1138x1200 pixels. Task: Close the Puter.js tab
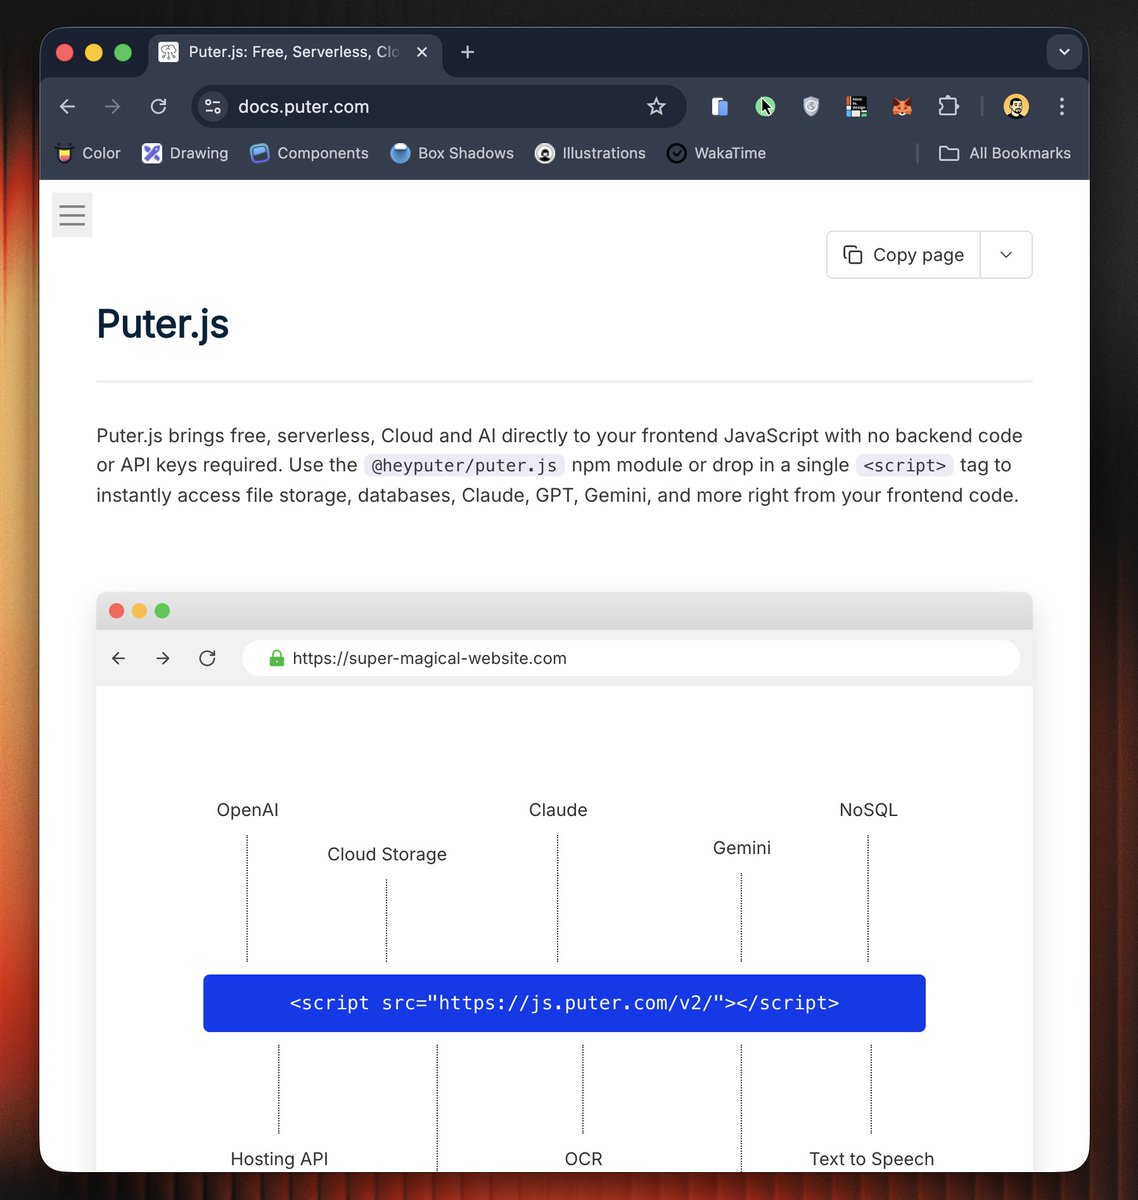pyautogui.click(x=422, y=52)
